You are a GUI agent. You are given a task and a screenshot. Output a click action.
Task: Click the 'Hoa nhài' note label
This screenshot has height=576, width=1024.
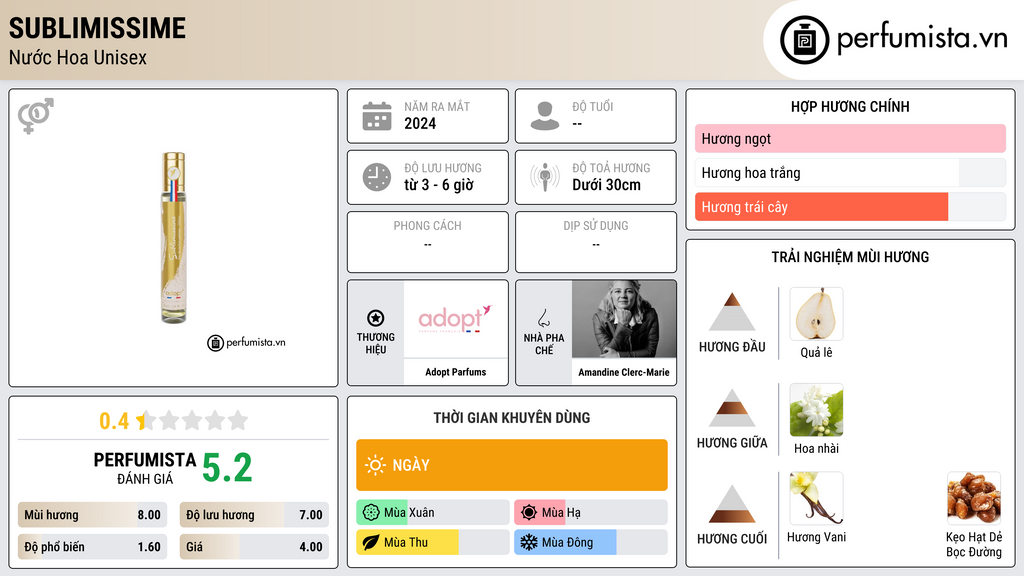816,449
